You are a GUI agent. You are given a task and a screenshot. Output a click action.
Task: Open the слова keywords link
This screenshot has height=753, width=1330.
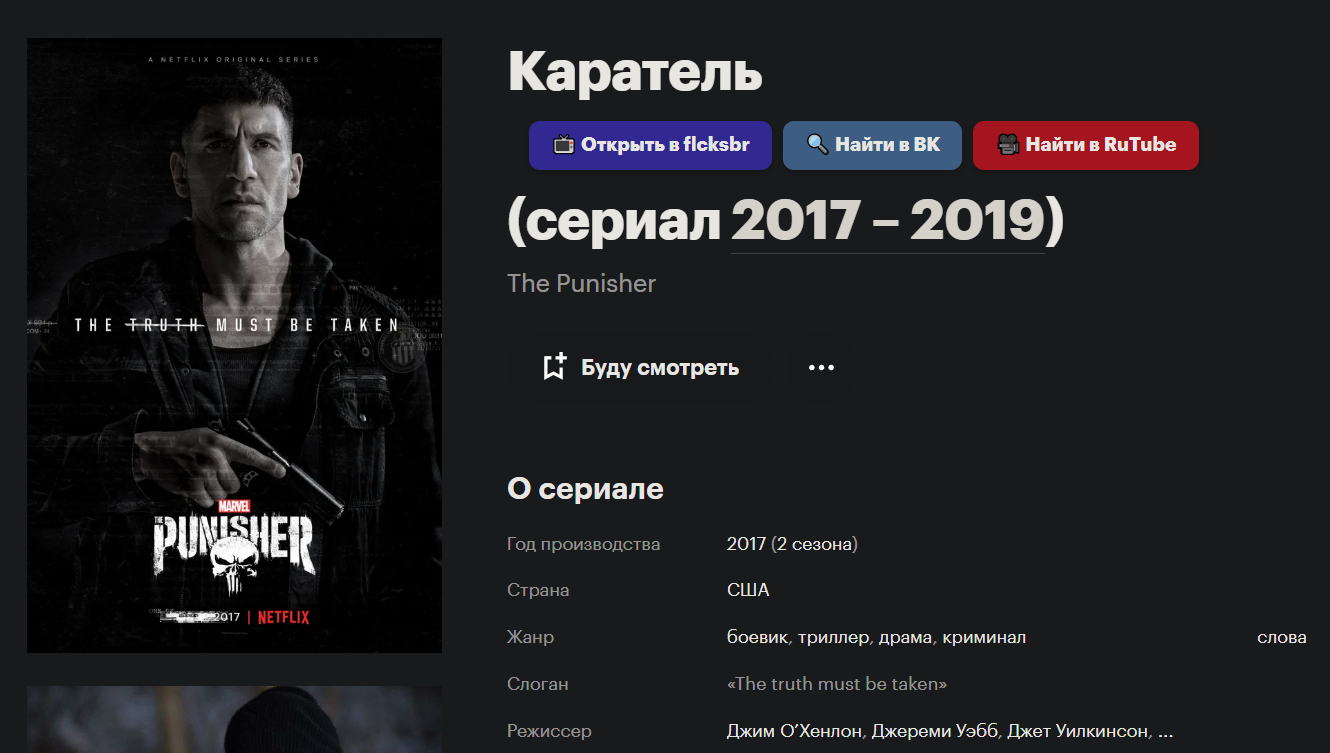click(x=1282, y=637)
